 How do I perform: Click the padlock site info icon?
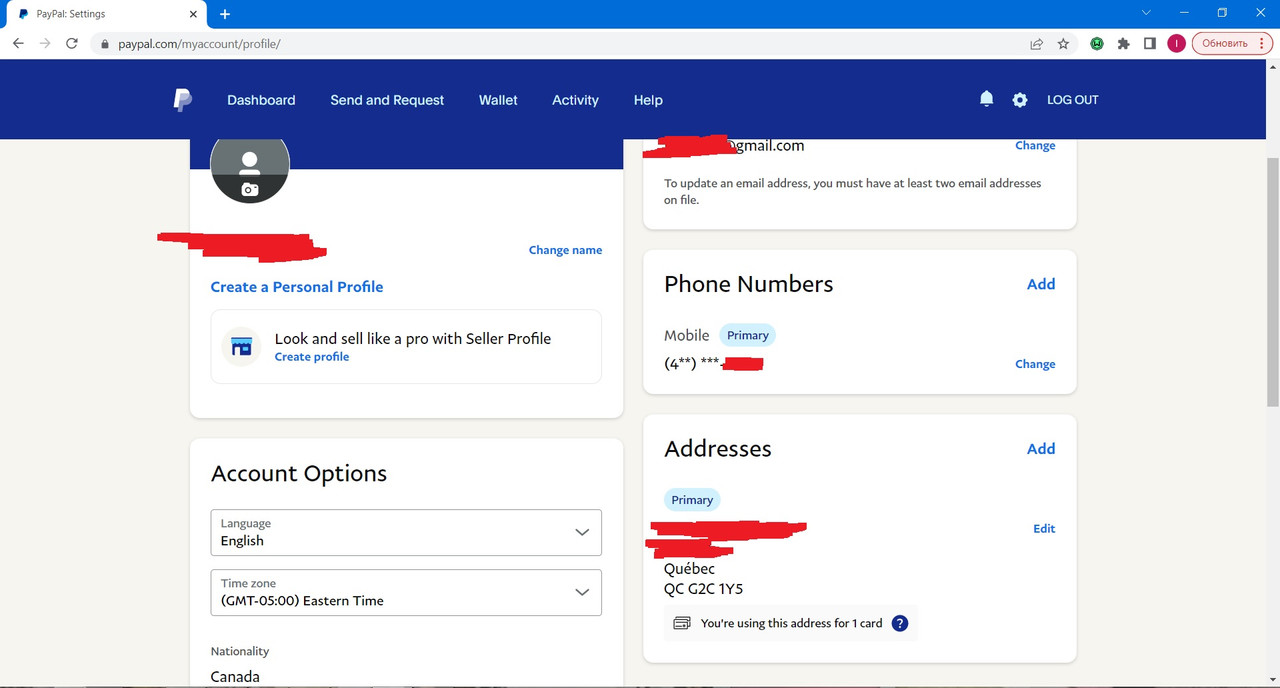point(104,44)
